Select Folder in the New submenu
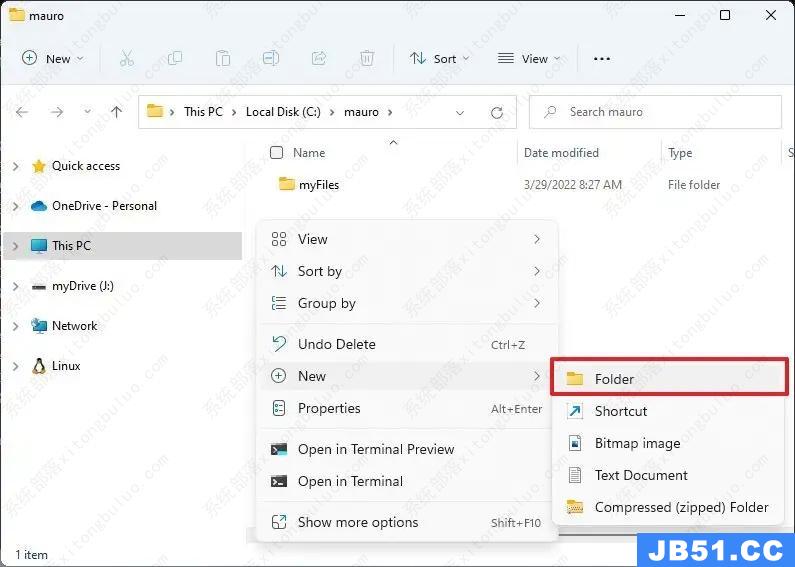Image resolution: width=795 pixels, height=567 pixels. [614, 379]
